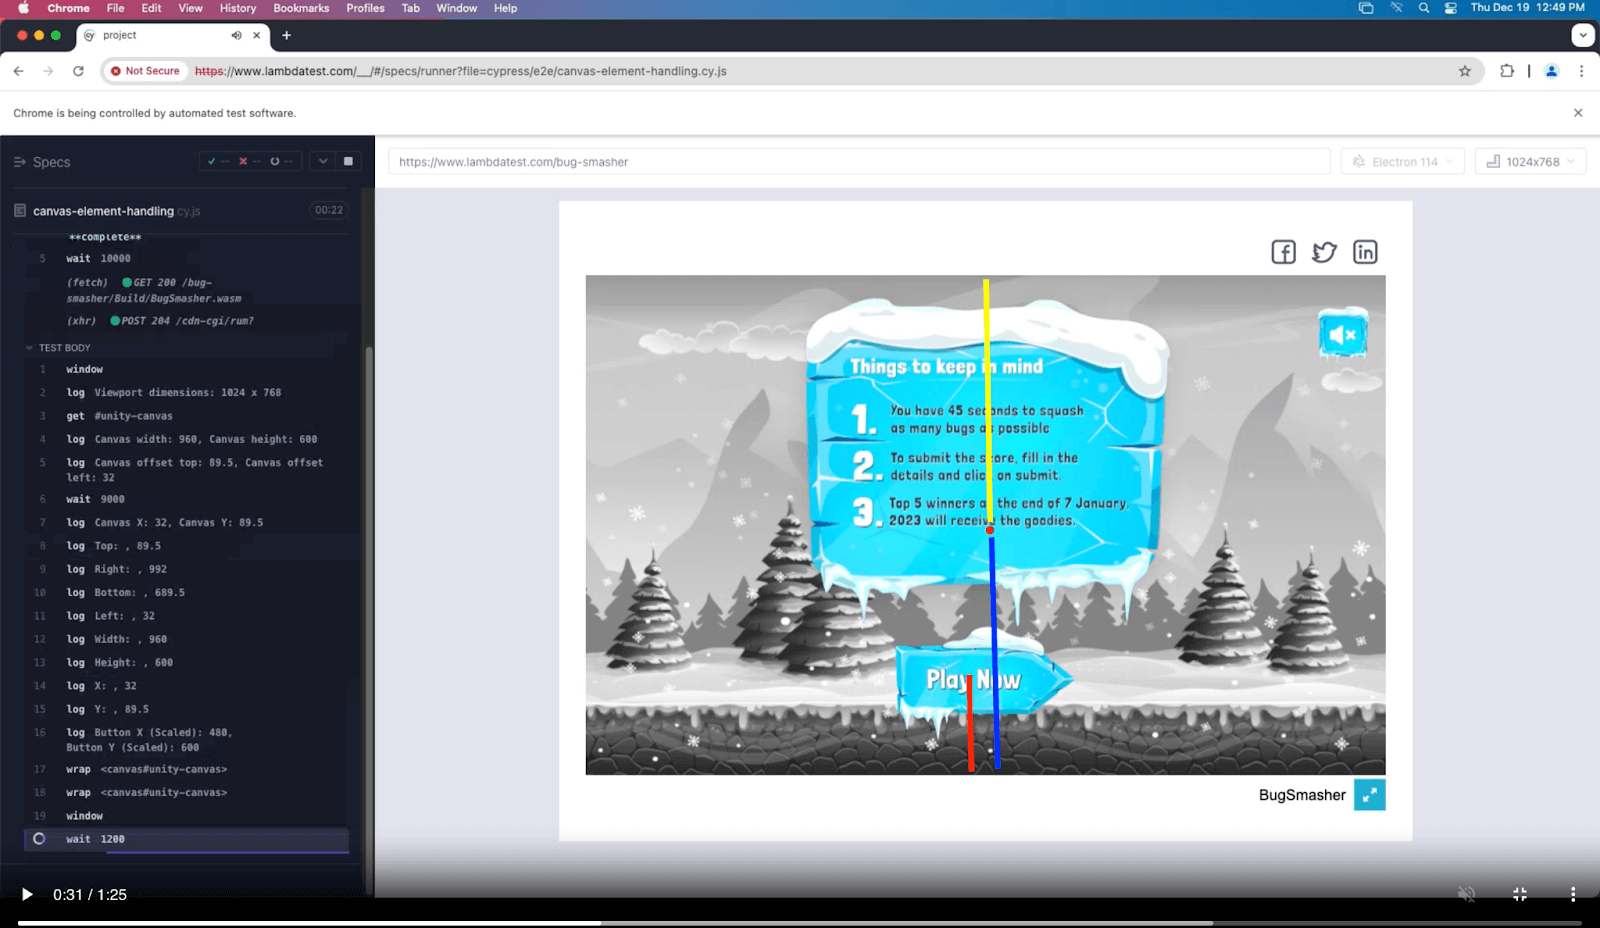This screenshot has height=928, width=1600.
Task: Click the Chrome address bar URL
Action: click(x=460, y=71)
